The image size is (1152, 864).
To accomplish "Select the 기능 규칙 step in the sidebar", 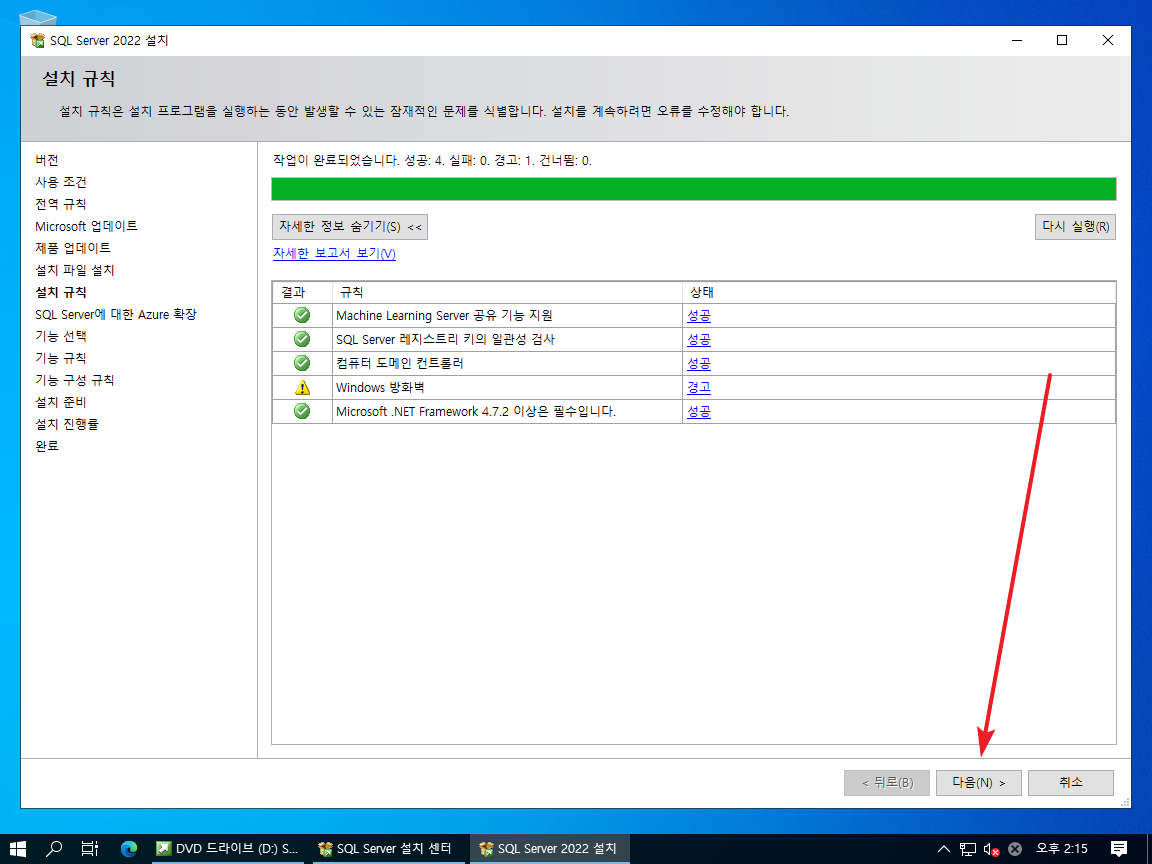I will [61, 359].
